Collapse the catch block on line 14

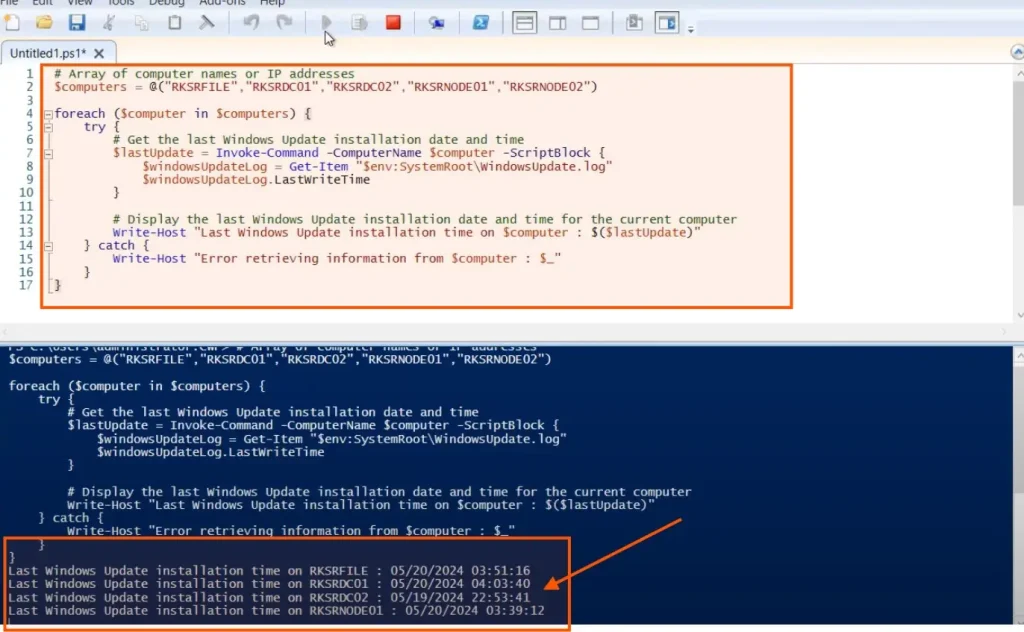pos(48,246)
